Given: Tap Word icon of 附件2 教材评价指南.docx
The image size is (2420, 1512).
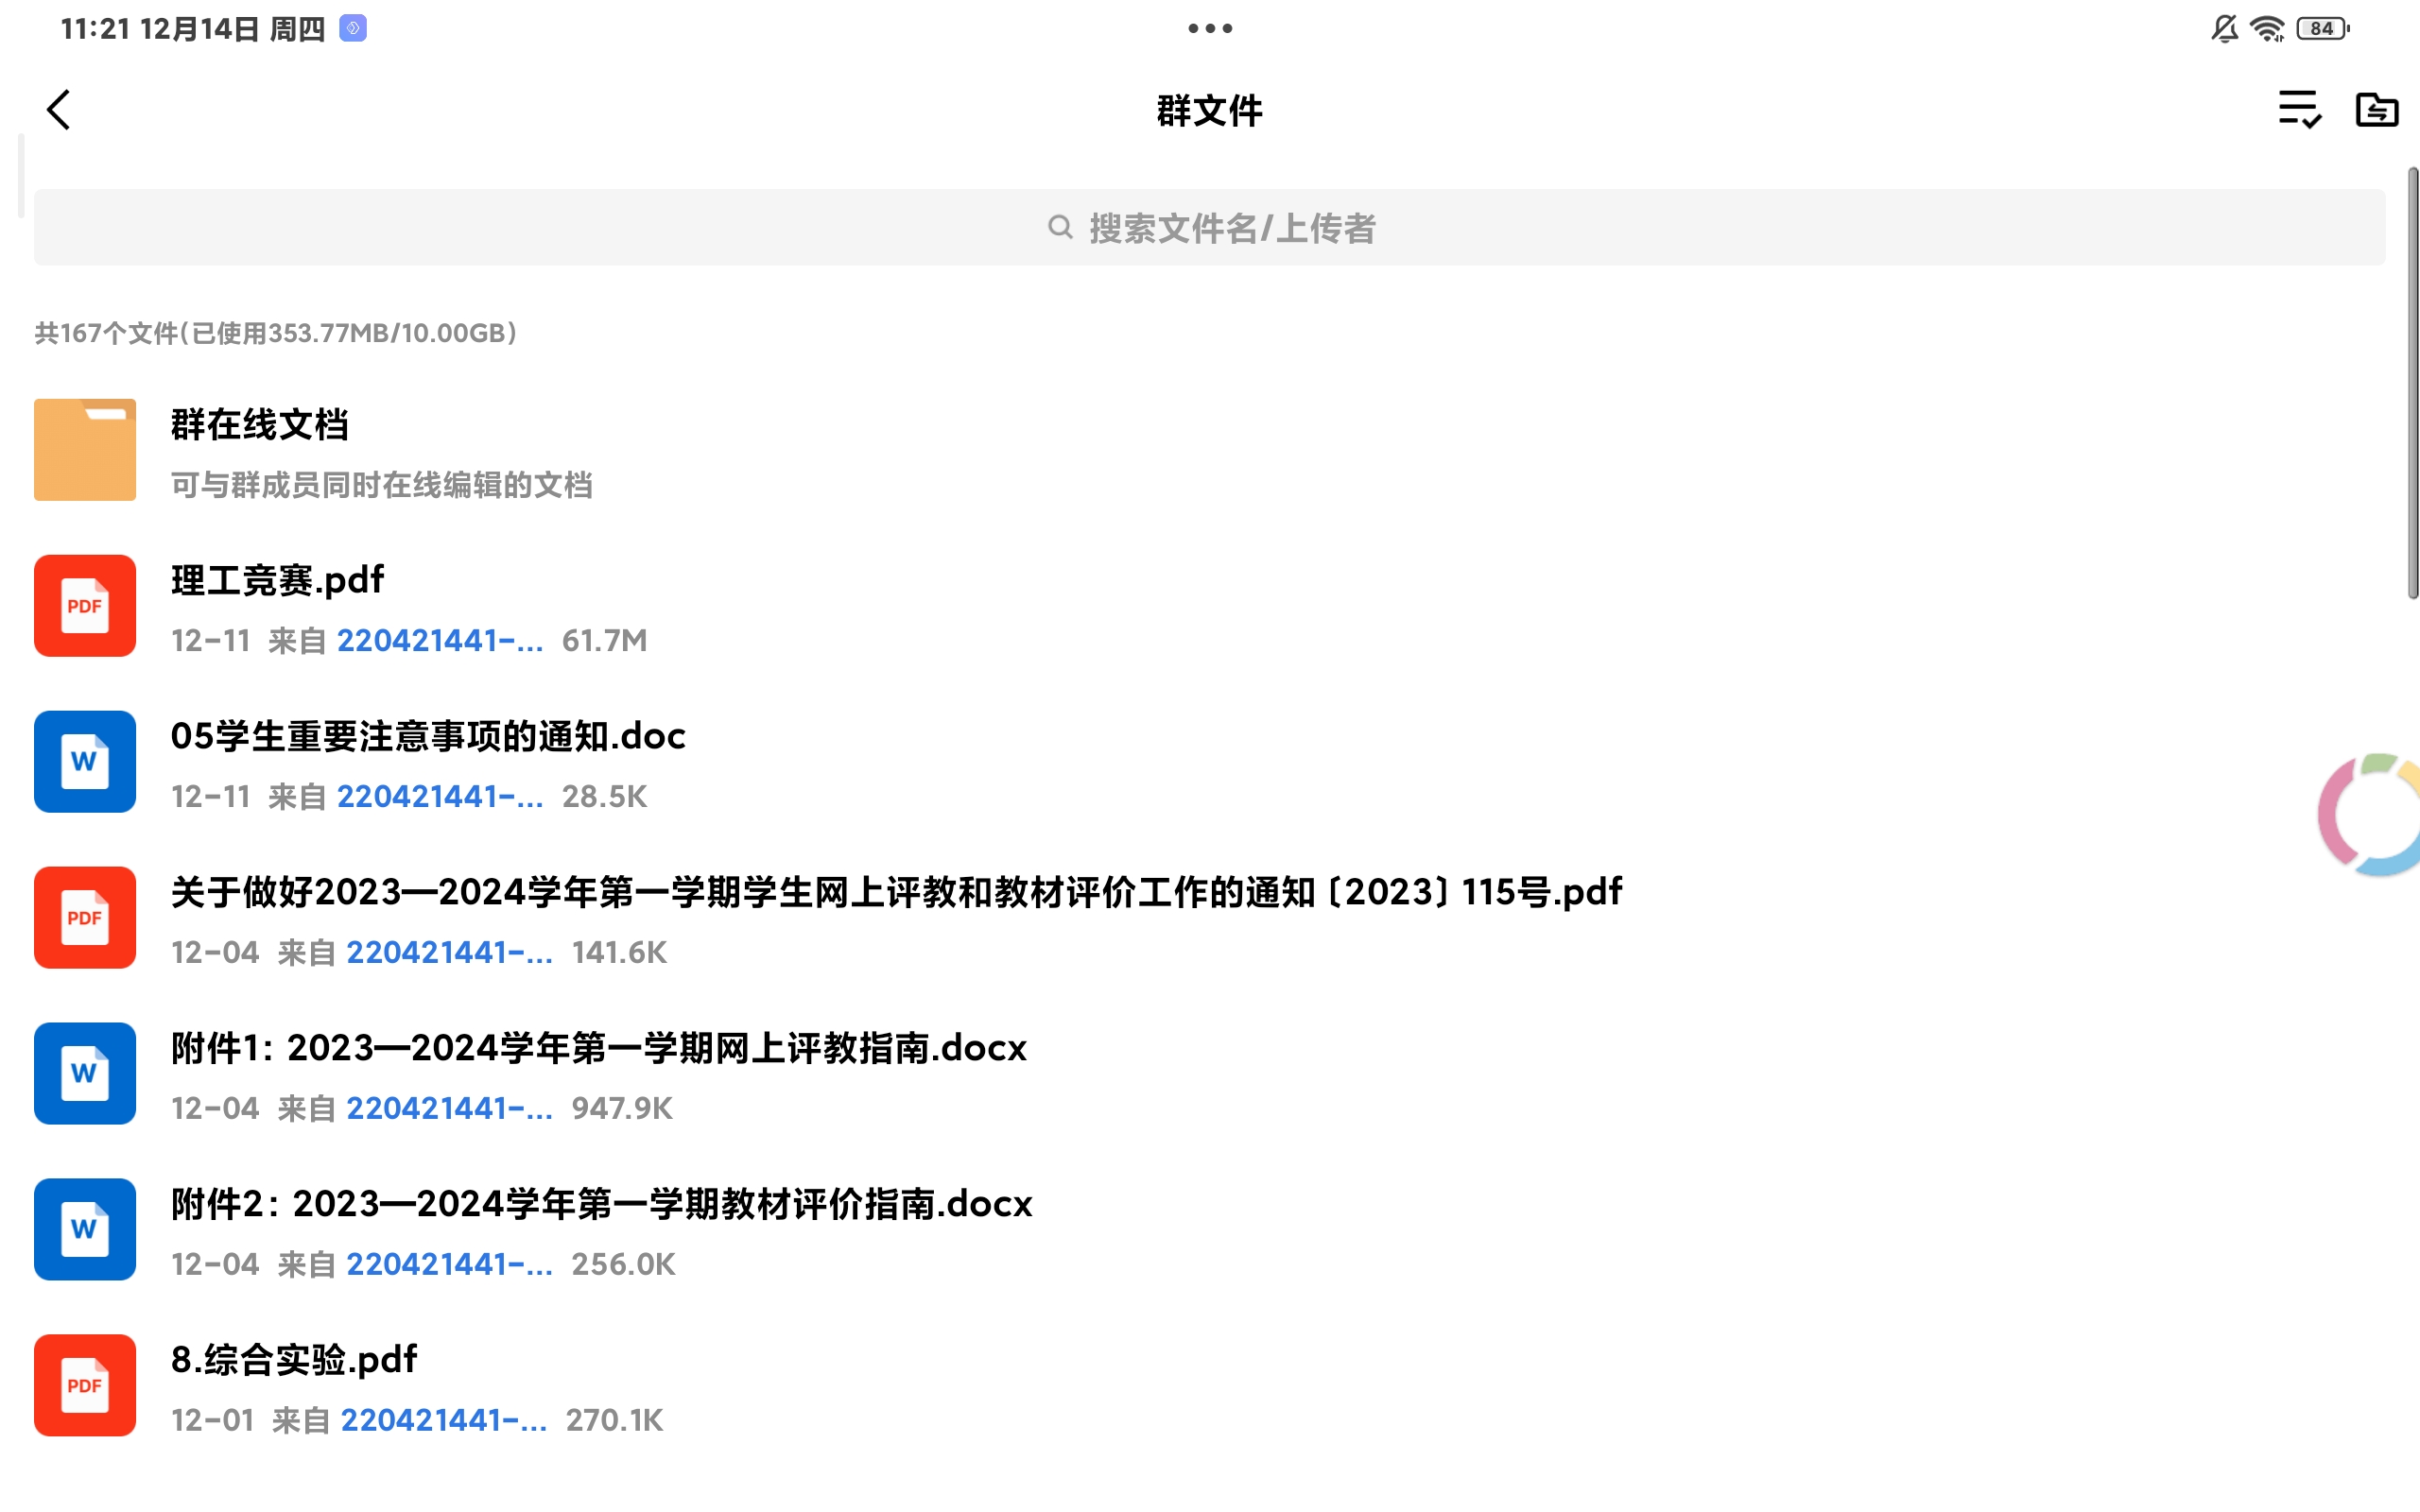Looking at the screenshot, I should pyautogui.click(x=85, y=1229).
